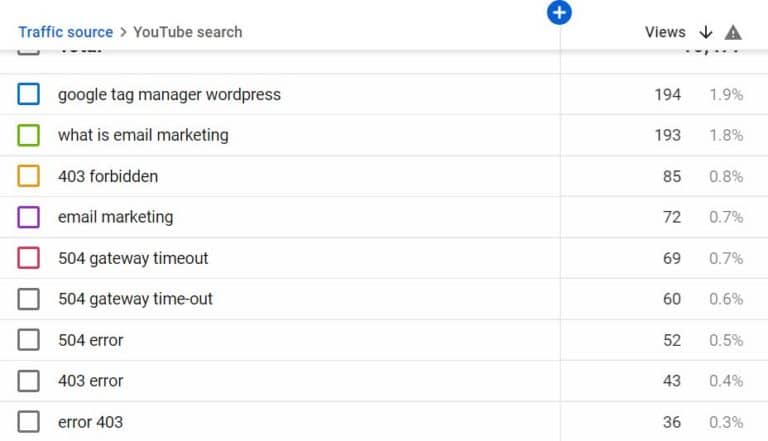Viewport: 768px width, 441px height.
Task: Toggle the green what is email marketing checkbox
Action: tap(28, 135)
